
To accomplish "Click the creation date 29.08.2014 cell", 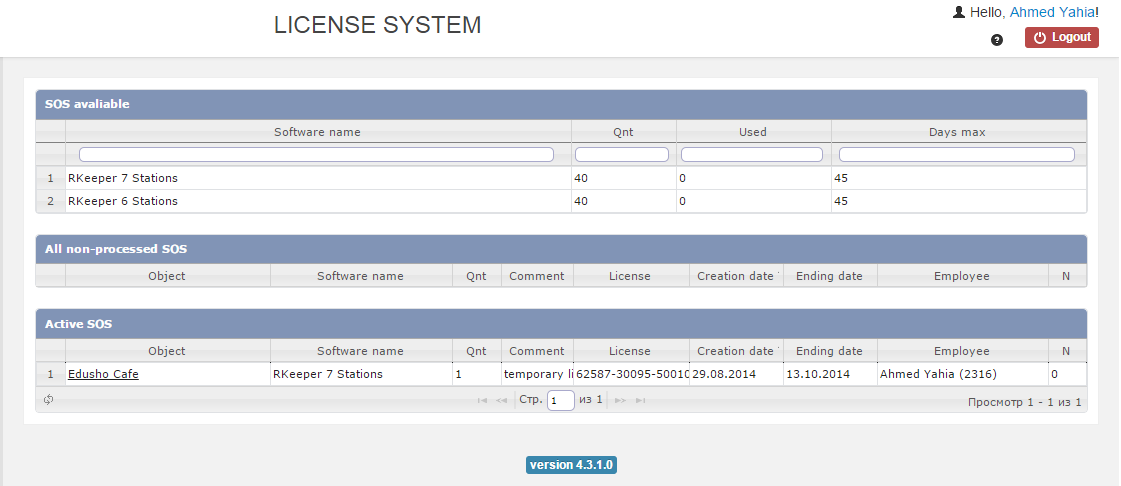I will [x=736, y=374].
